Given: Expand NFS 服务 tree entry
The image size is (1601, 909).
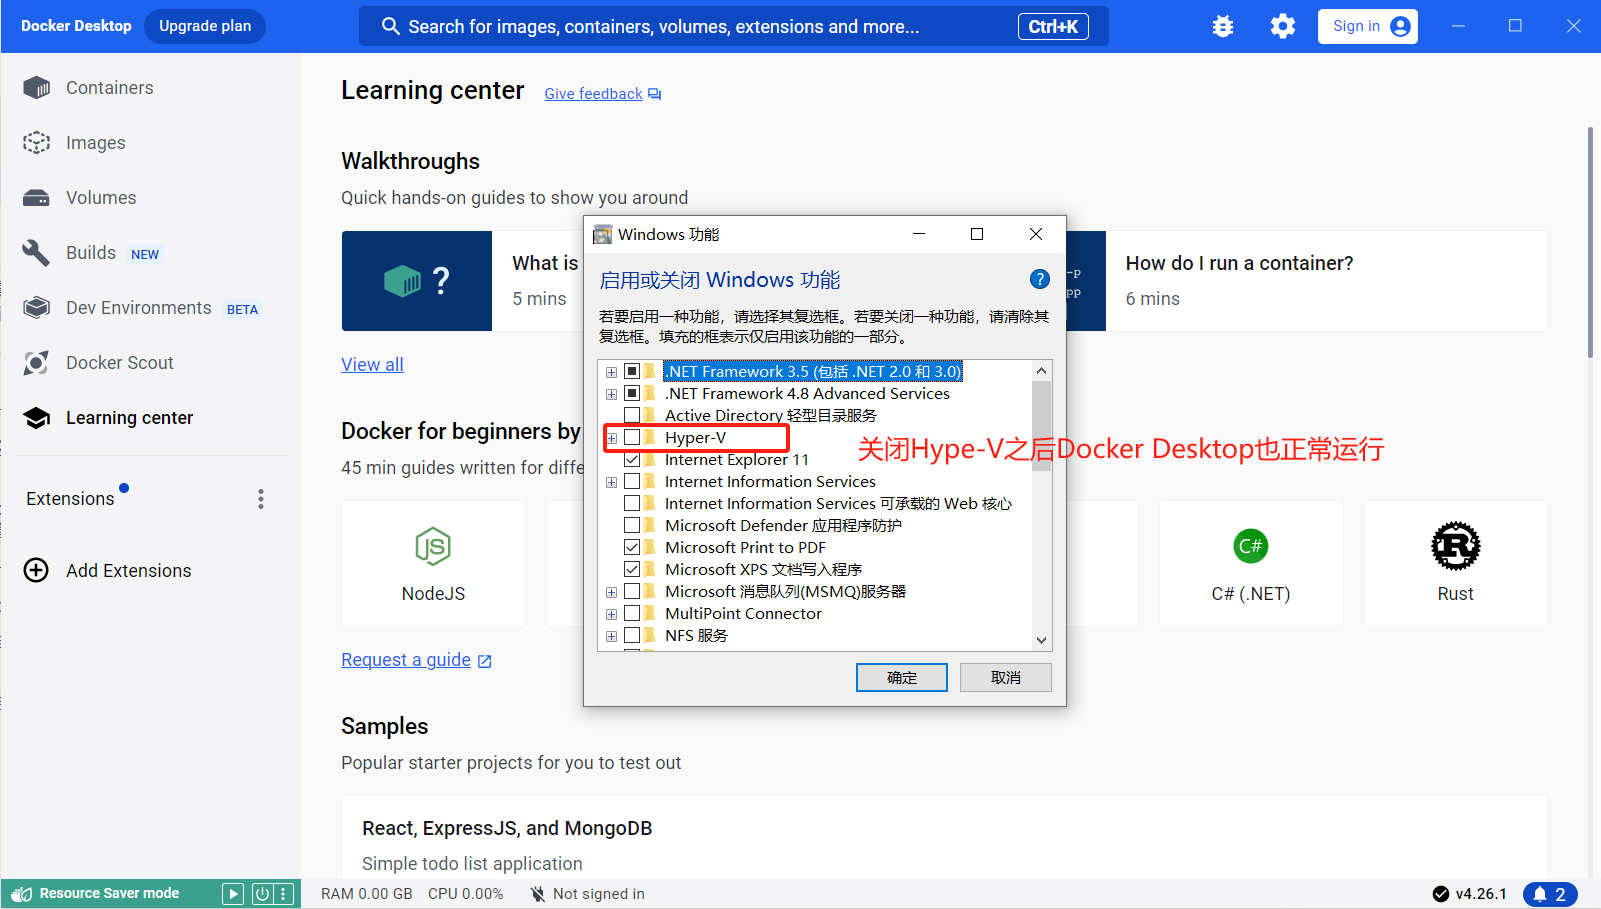Looking at the screenshot, I should click(611, 635).
